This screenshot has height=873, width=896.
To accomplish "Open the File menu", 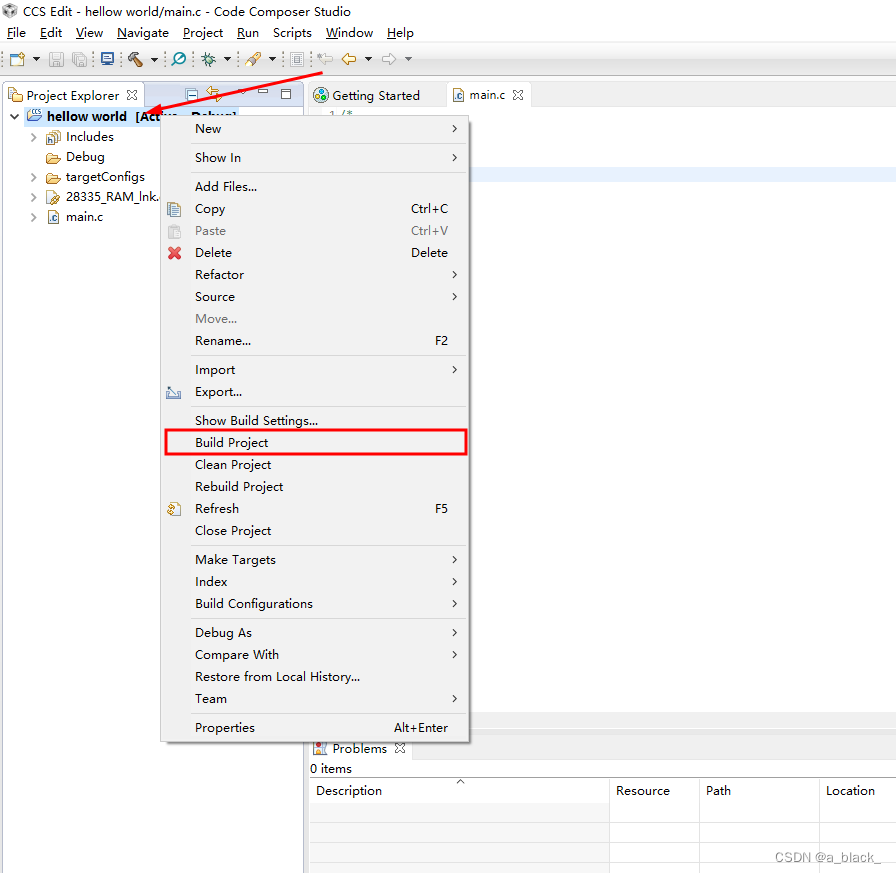I will point(16,33).
